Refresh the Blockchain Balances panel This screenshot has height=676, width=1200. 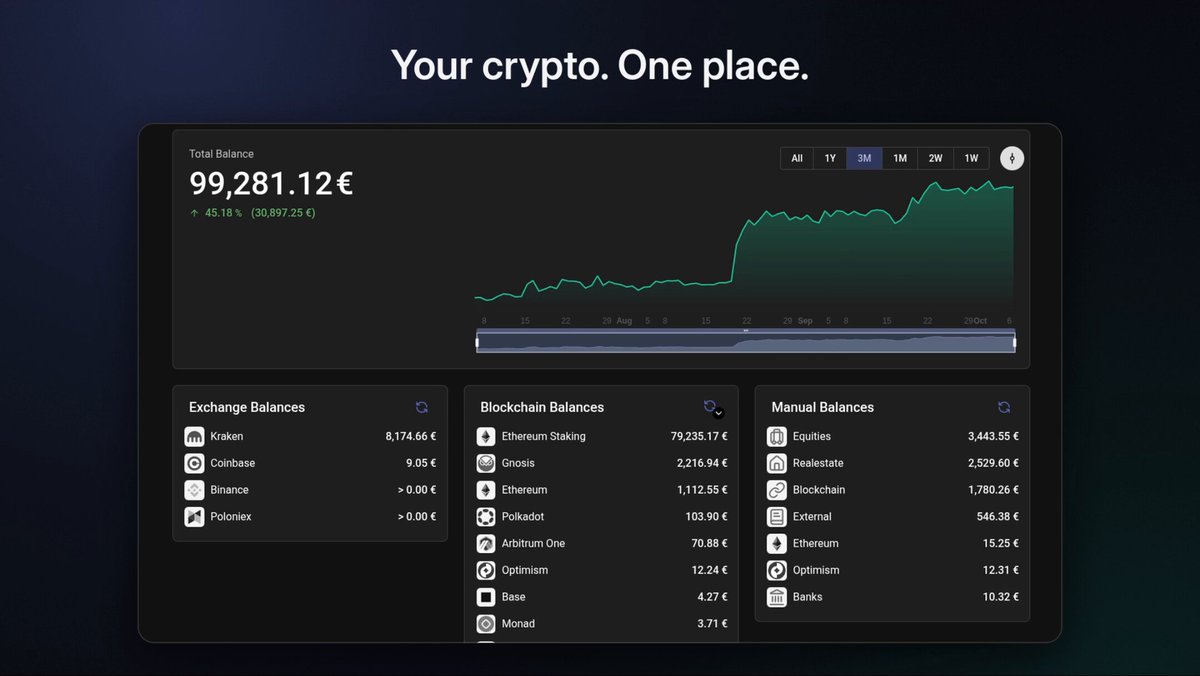(x=709, y=406)
